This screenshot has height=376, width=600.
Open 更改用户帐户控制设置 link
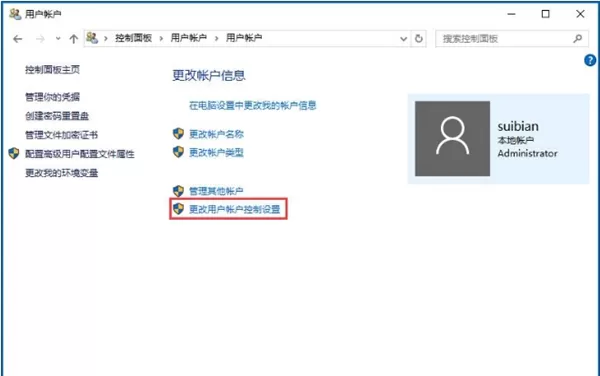[x=235, y=209]
